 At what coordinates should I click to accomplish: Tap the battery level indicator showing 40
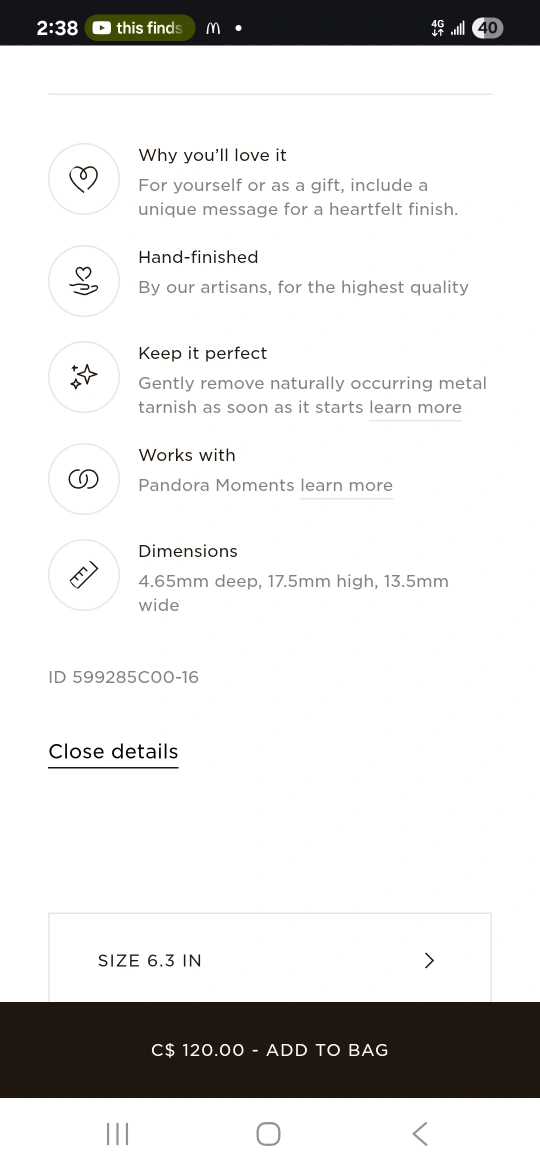[x=488, y=28]
